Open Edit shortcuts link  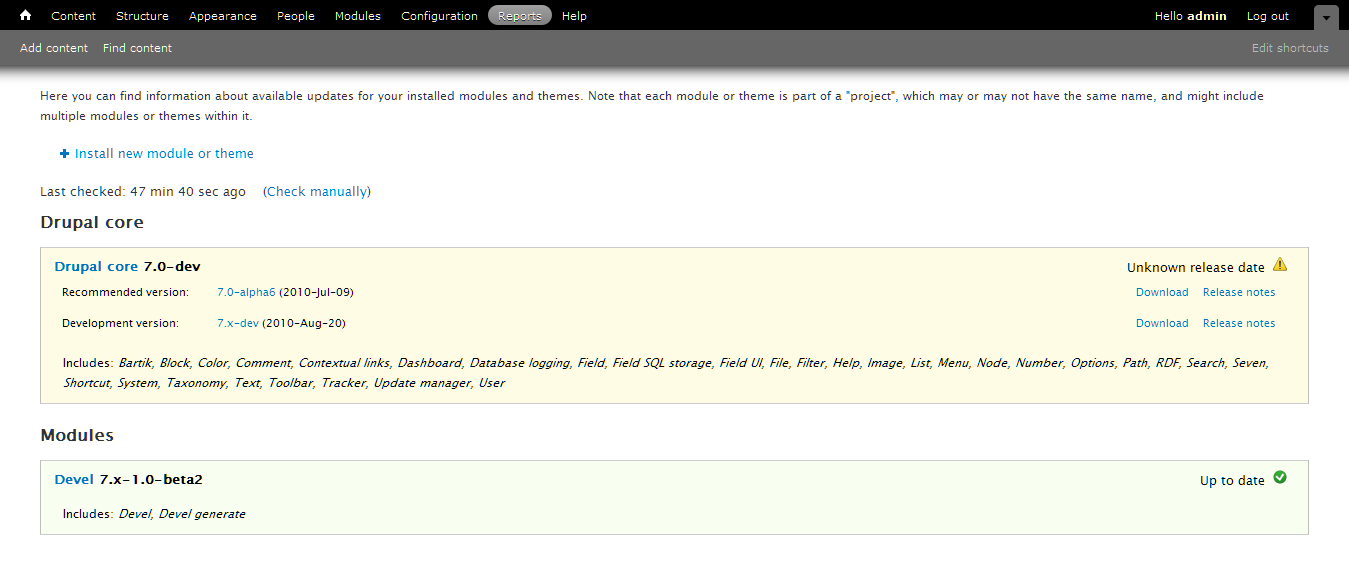click(x=1290, y=48)
